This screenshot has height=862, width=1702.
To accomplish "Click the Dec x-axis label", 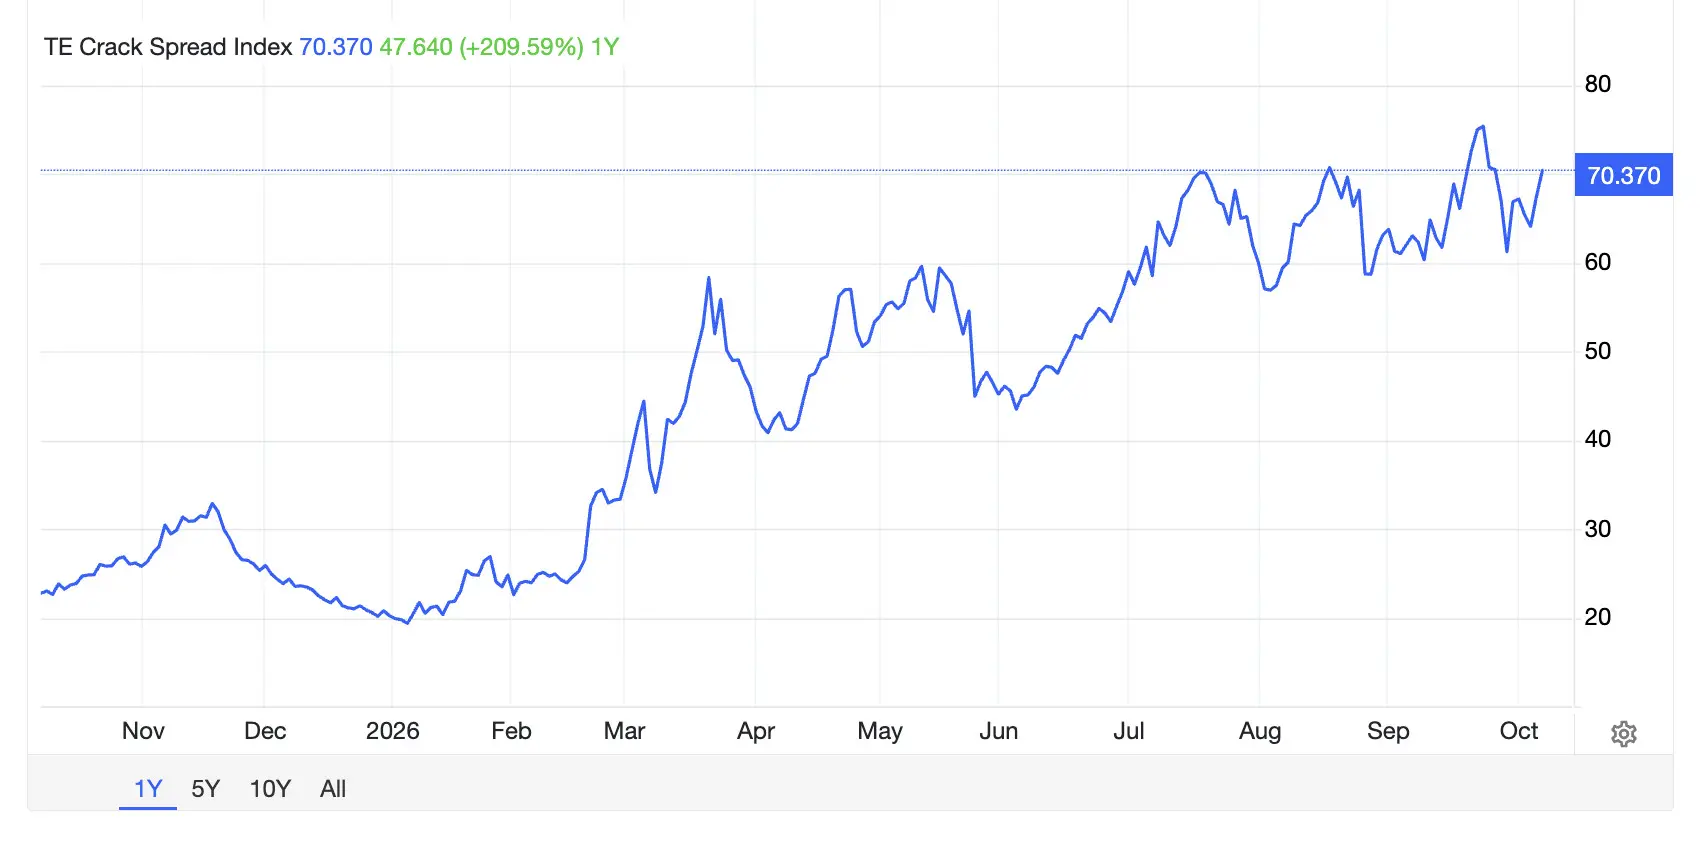I will coord(265,731).
